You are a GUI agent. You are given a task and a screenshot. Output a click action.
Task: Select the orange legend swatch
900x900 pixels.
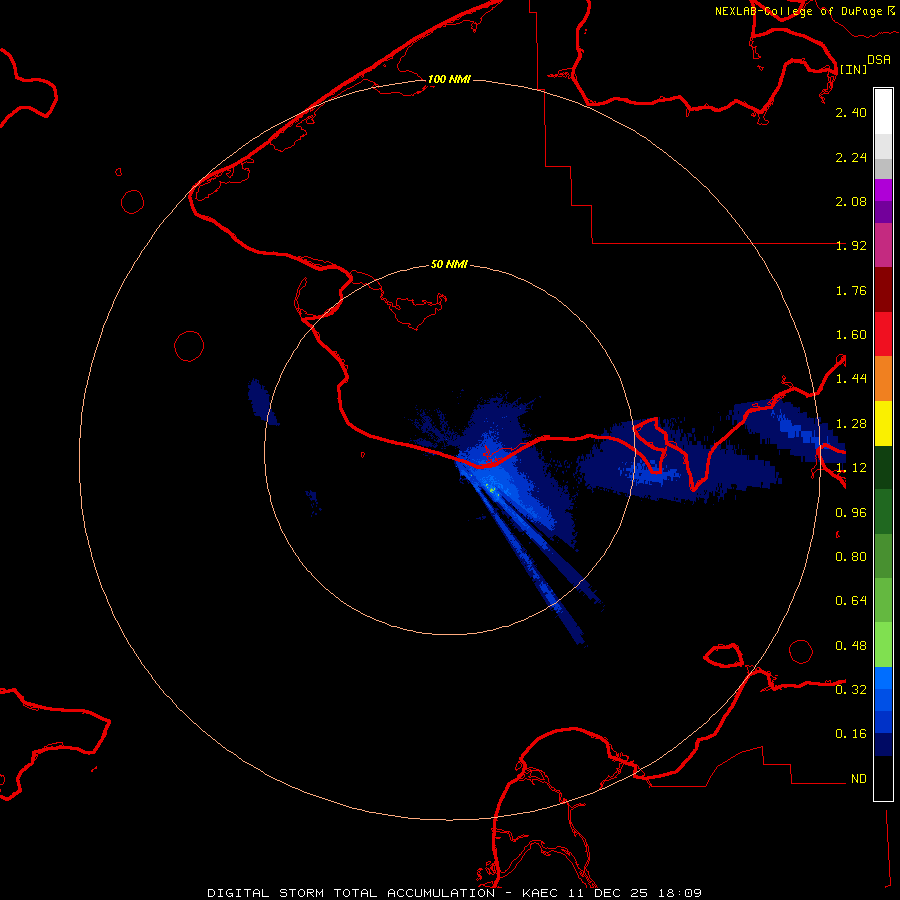click(883, 379)
